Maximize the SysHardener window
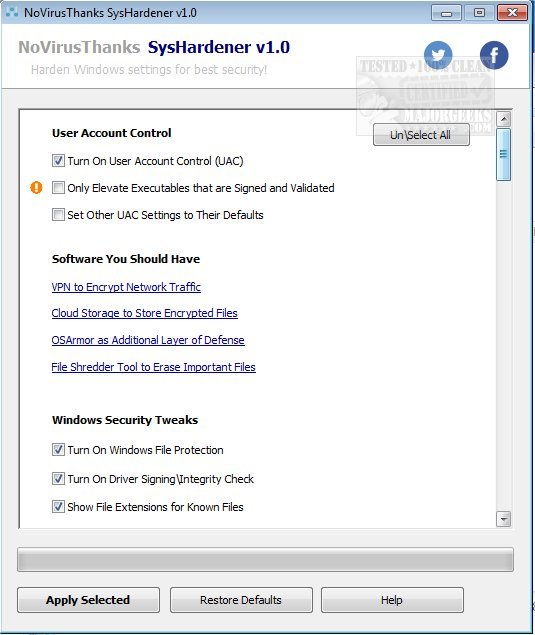Screen dimensions: 535x635 479,13
